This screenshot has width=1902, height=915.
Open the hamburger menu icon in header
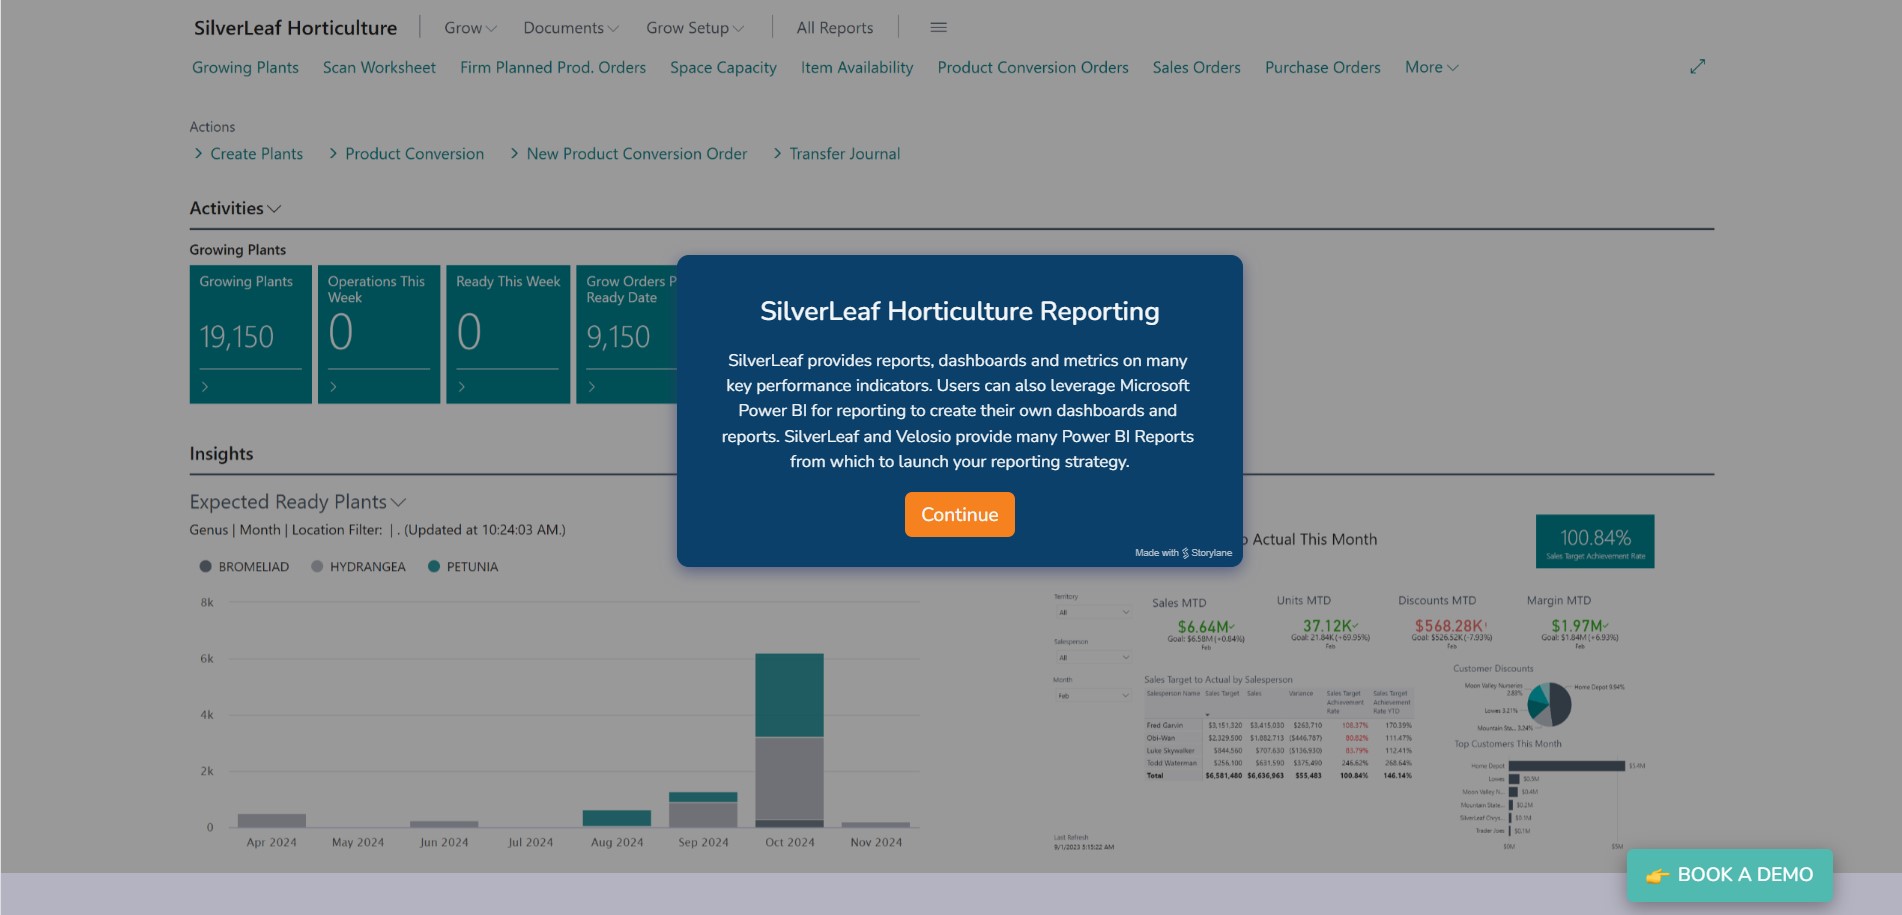click(x=938, y=27)
